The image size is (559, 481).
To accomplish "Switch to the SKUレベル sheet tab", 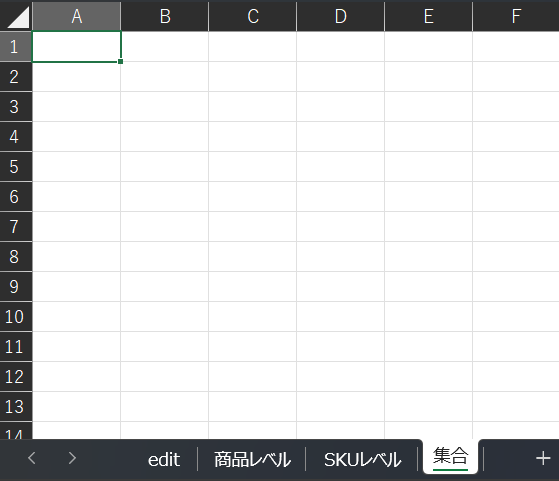I will tap(362, 459).
